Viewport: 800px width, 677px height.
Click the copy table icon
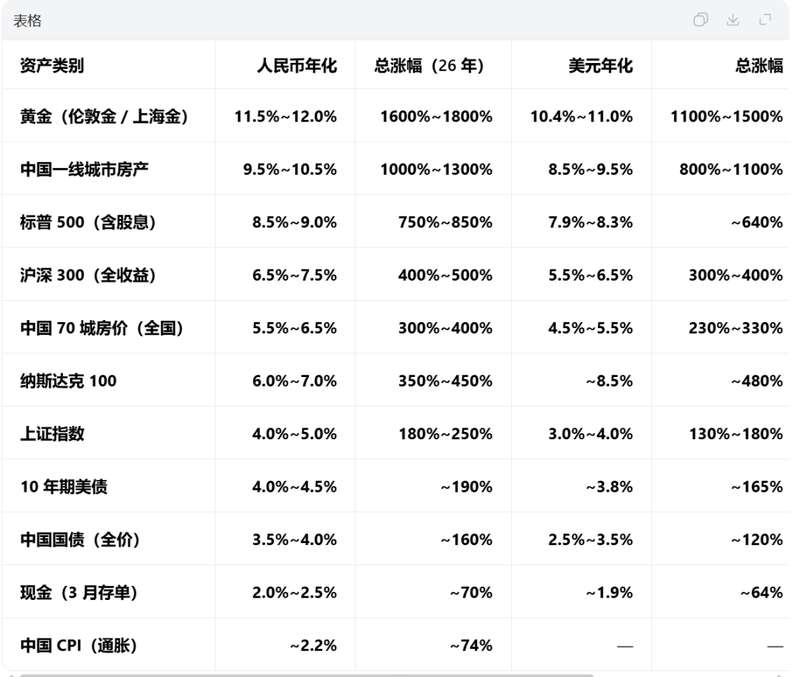pyautogui.click(x=701, y=19)
